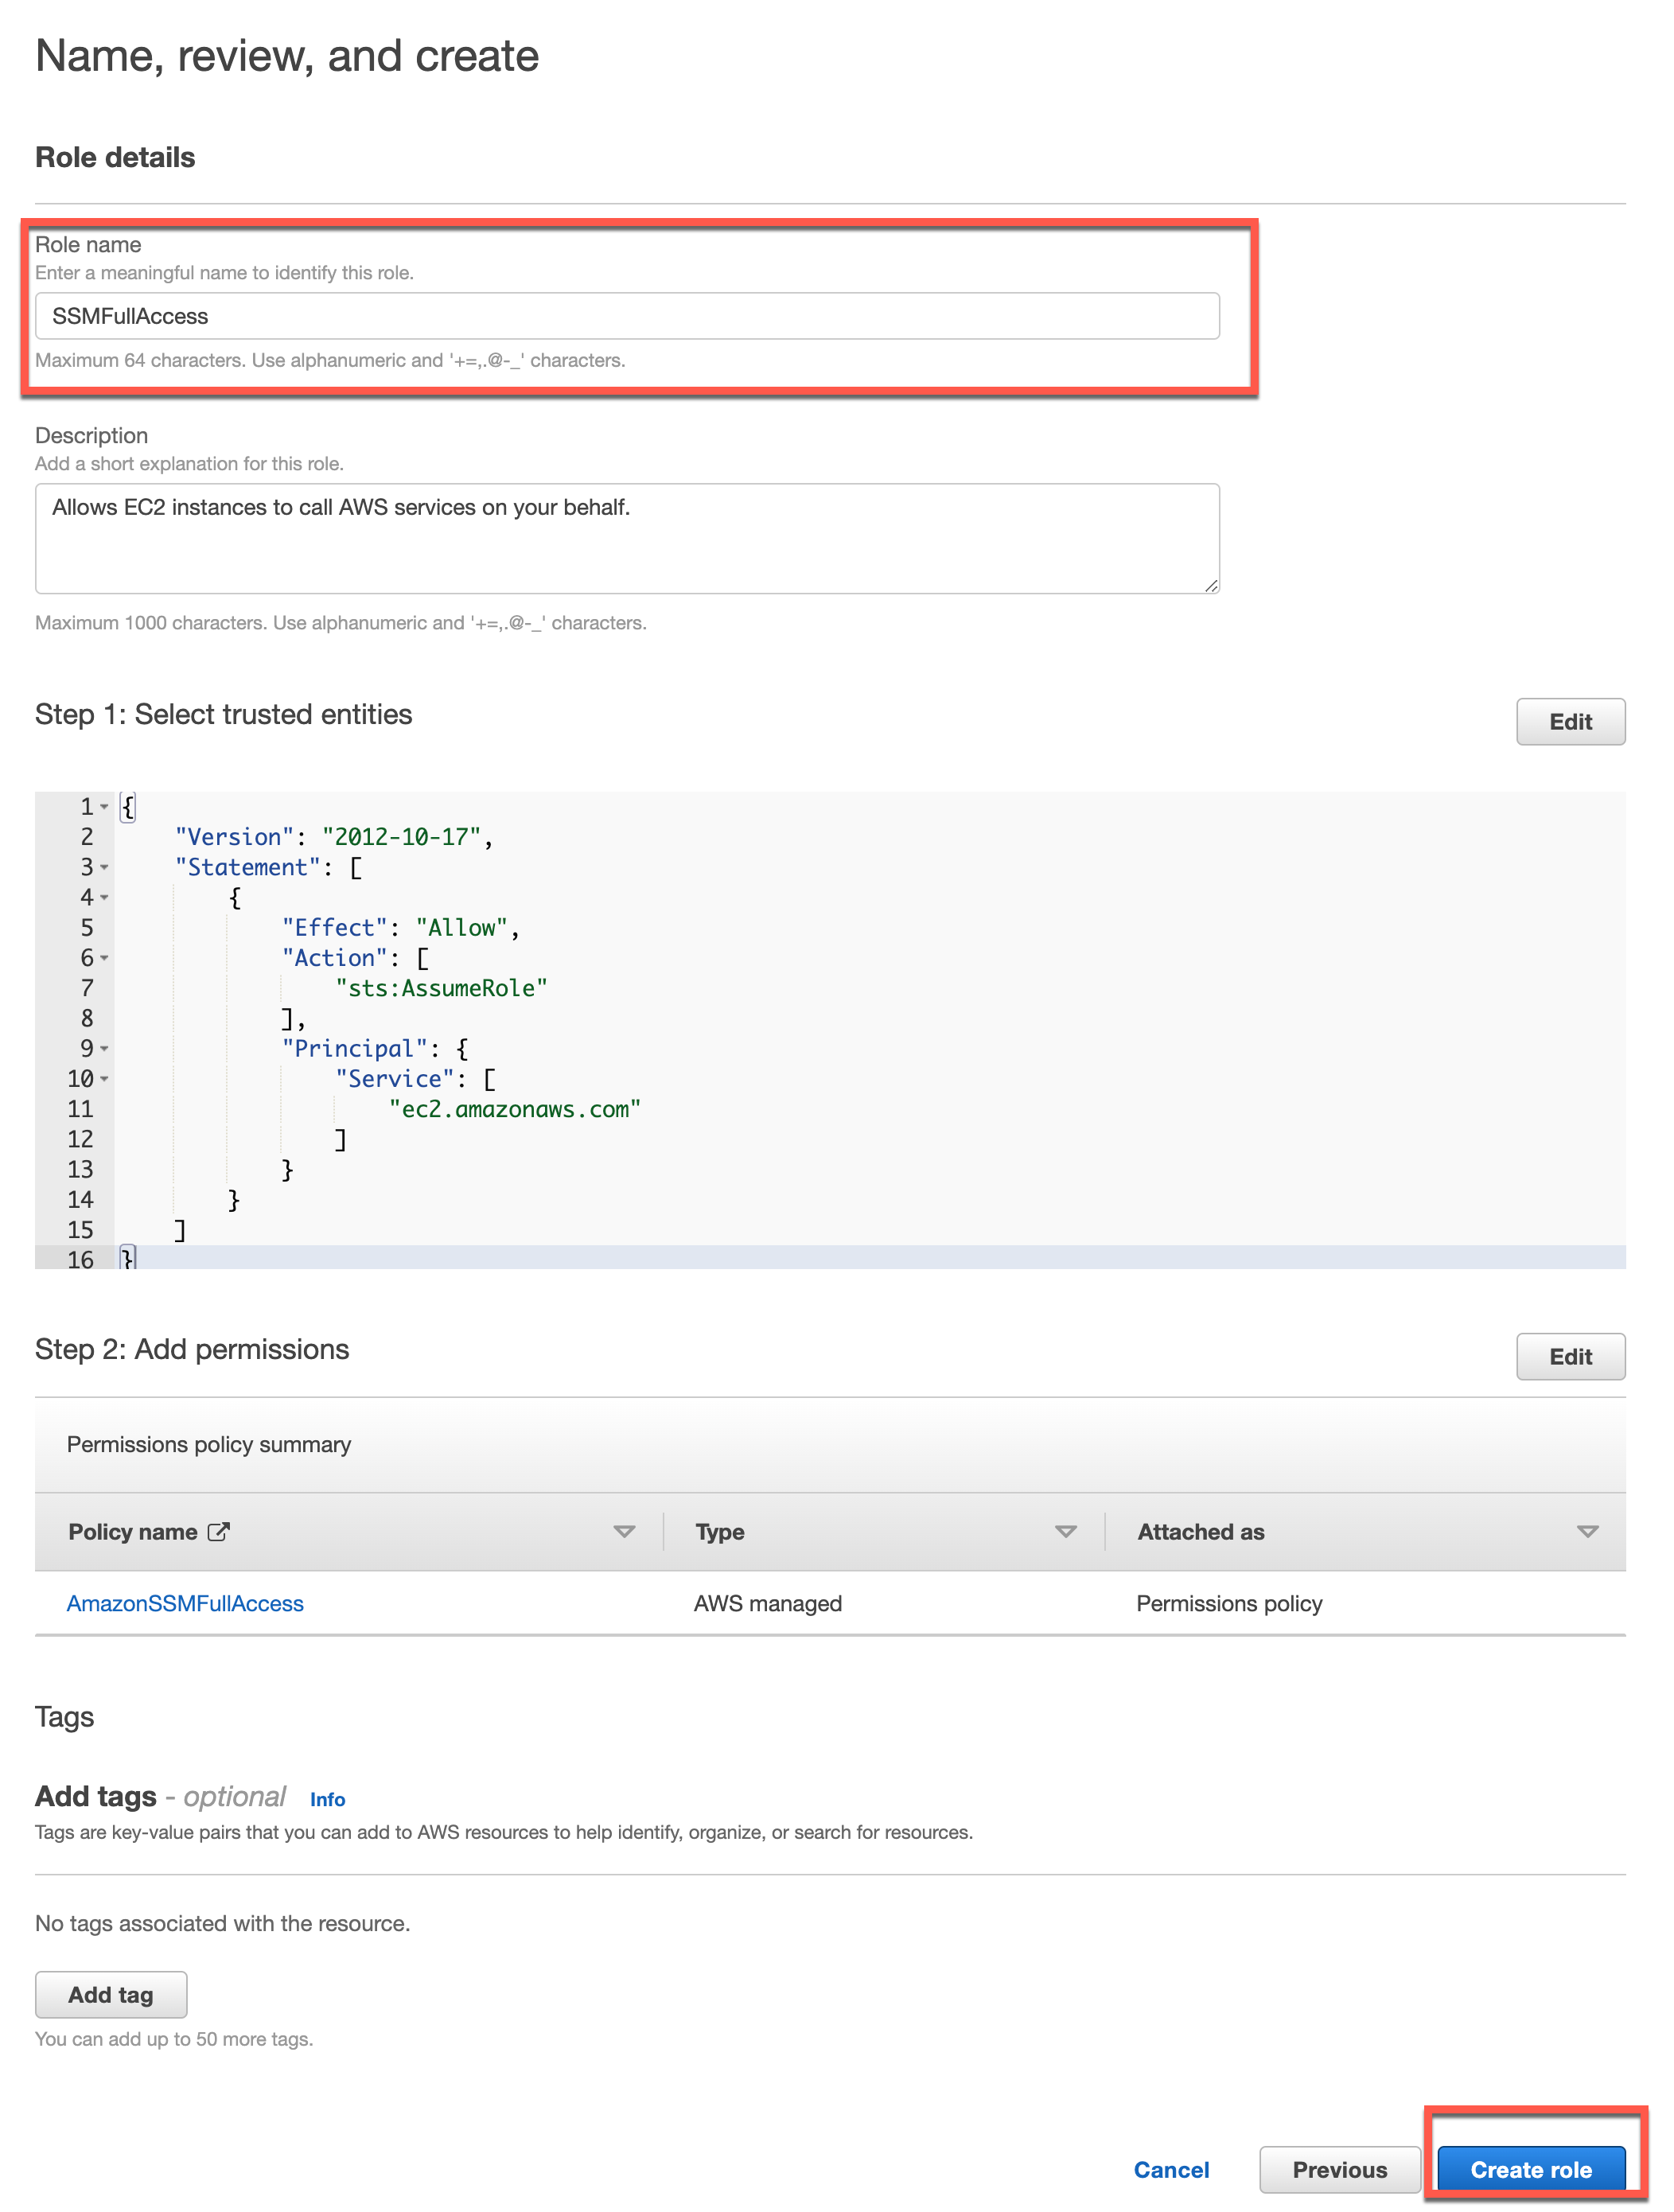Viewport: 1674px width, 2212px height.
Task: Sort by Attached as column arrow
Action: (1586, 1532)
